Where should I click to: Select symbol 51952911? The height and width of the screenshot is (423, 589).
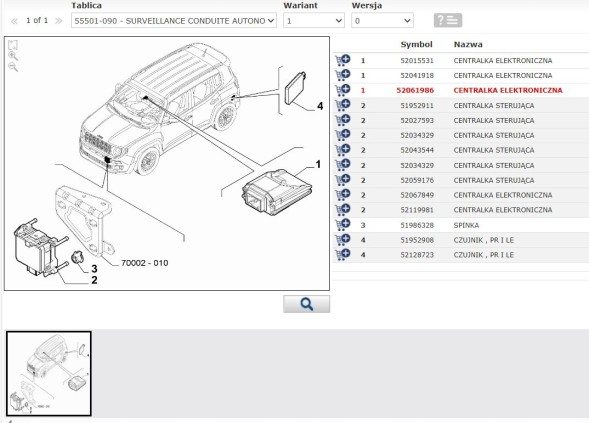[x=417, y=106]
